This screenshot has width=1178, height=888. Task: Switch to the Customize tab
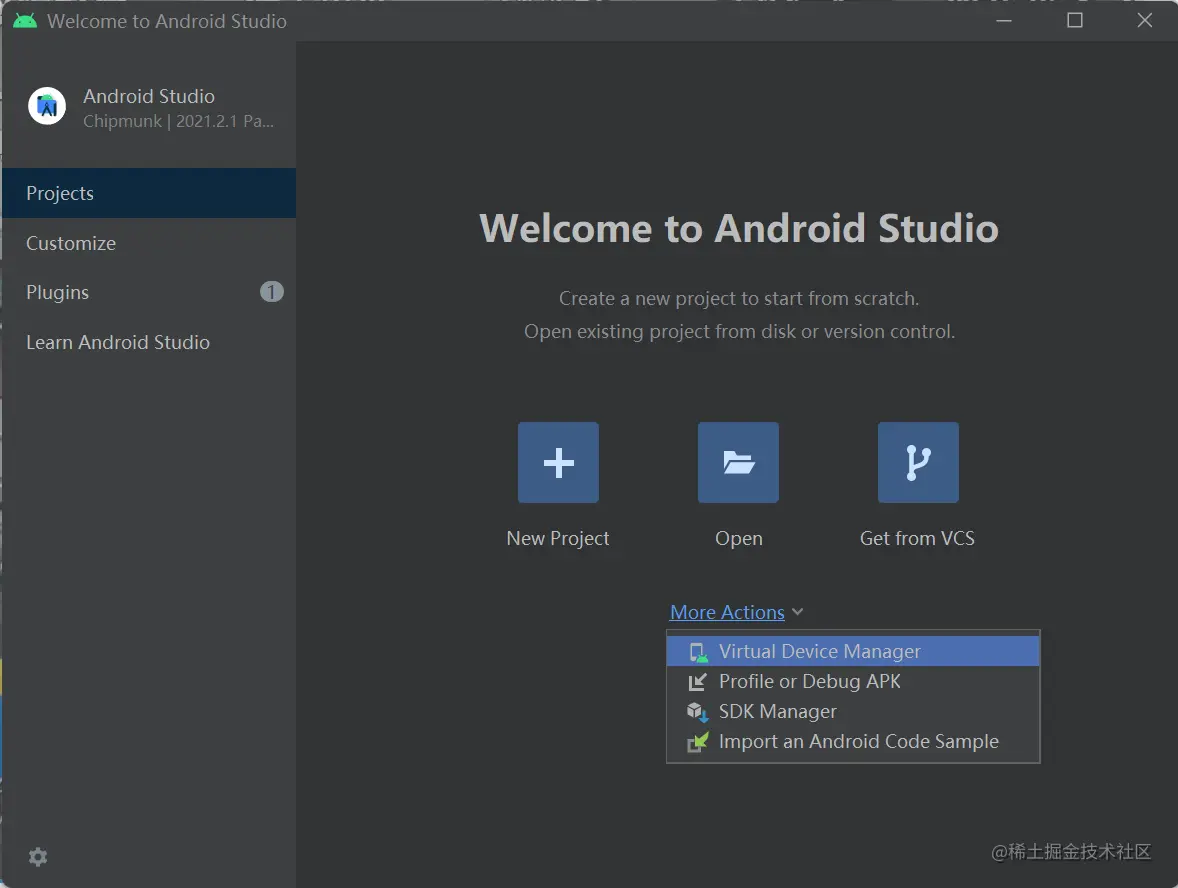[x=149, y=243]
